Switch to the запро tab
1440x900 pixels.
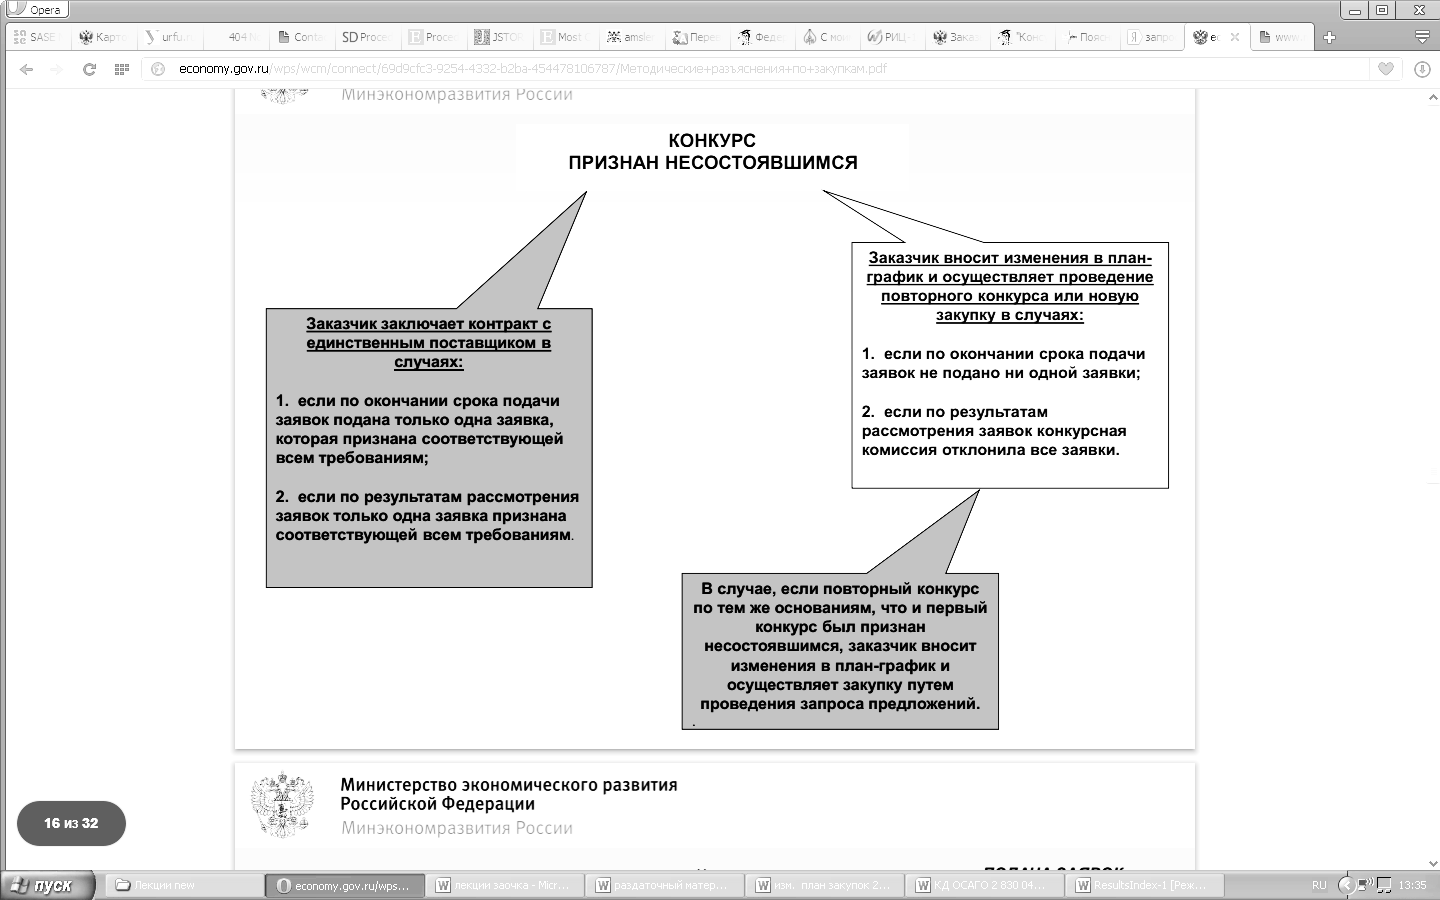pyautogui.click(x=1152, y=37)
